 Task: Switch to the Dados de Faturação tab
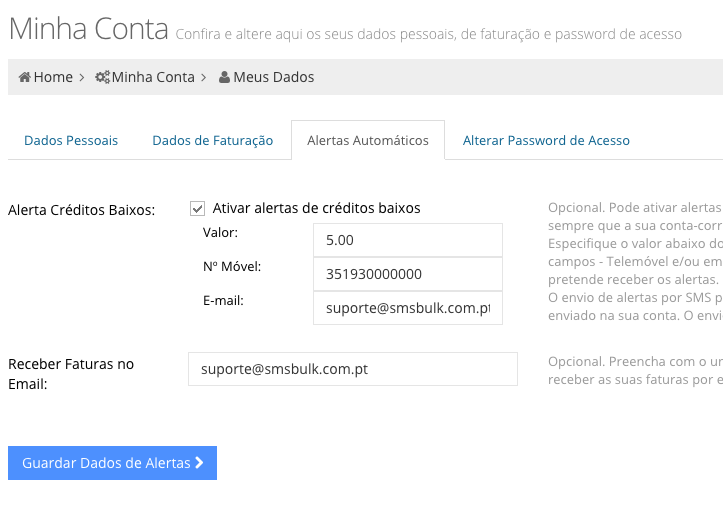(213, 140)
